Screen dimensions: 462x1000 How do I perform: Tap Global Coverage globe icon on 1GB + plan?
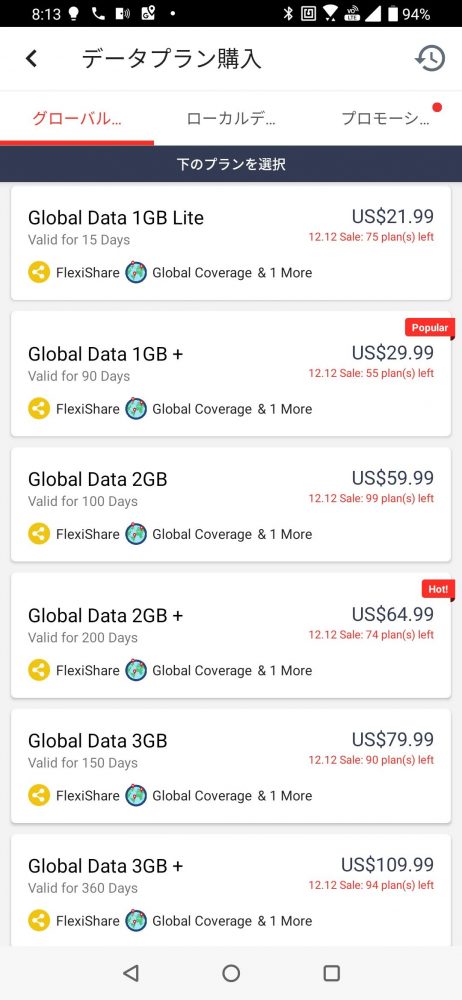coord(136,409)
